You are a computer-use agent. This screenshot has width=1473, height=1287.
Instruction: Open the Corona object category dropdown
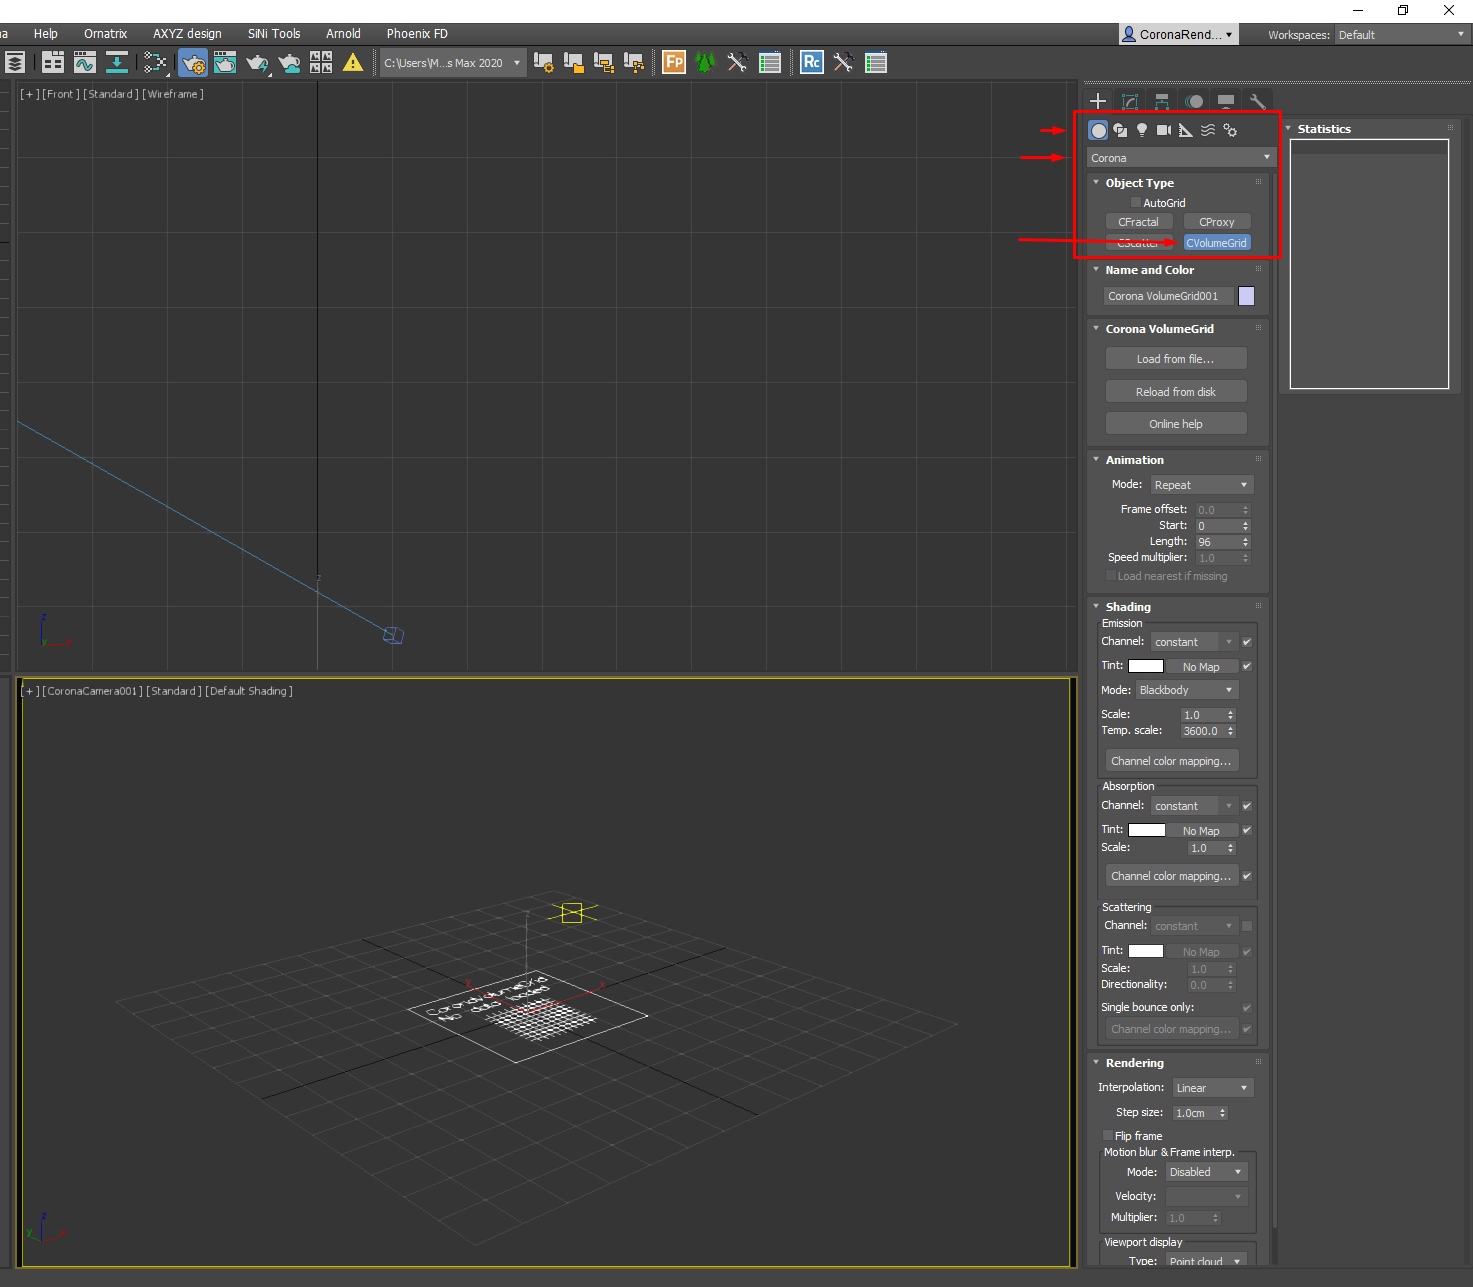1180,158
